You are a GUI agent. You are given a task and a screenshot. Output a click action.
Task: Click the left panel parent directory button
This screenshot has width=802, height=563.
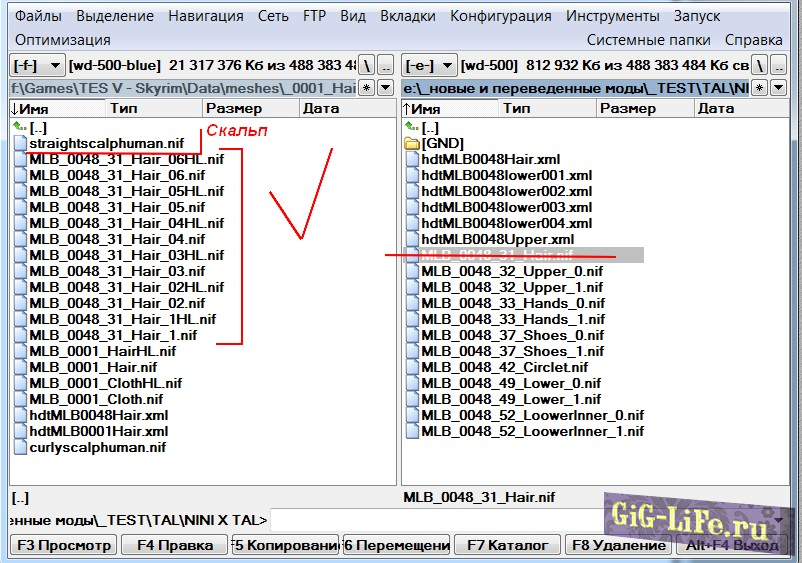(x=386, y=65)
